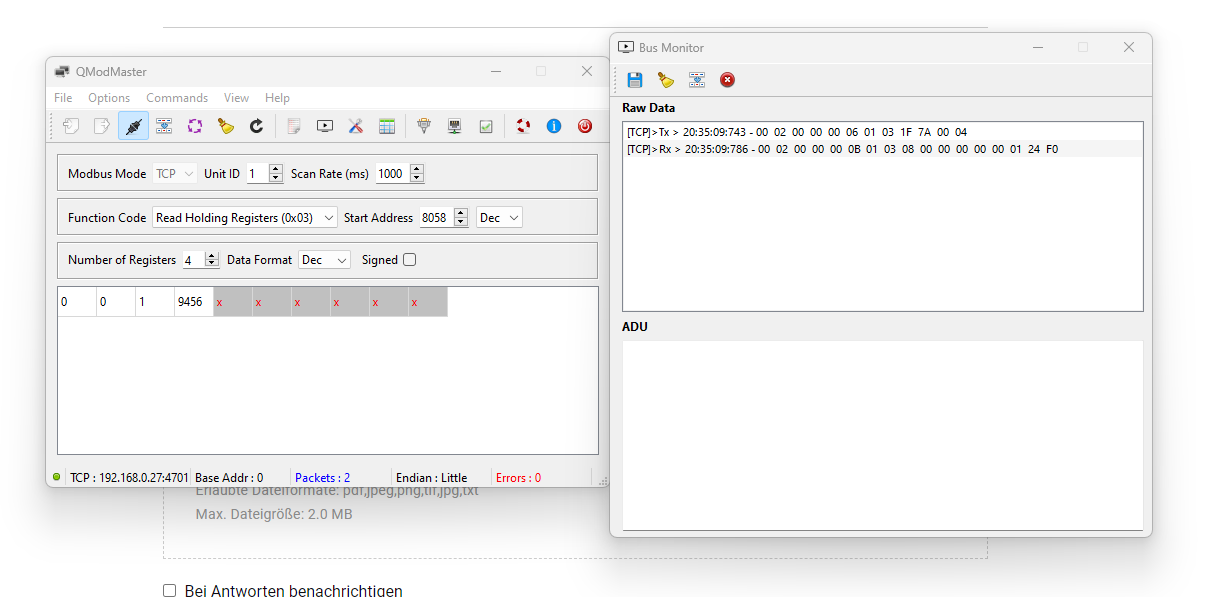Open the Modbus Mode TCP dropdown
Viewport: 1231px width, 597px height.
click(175, 174)
